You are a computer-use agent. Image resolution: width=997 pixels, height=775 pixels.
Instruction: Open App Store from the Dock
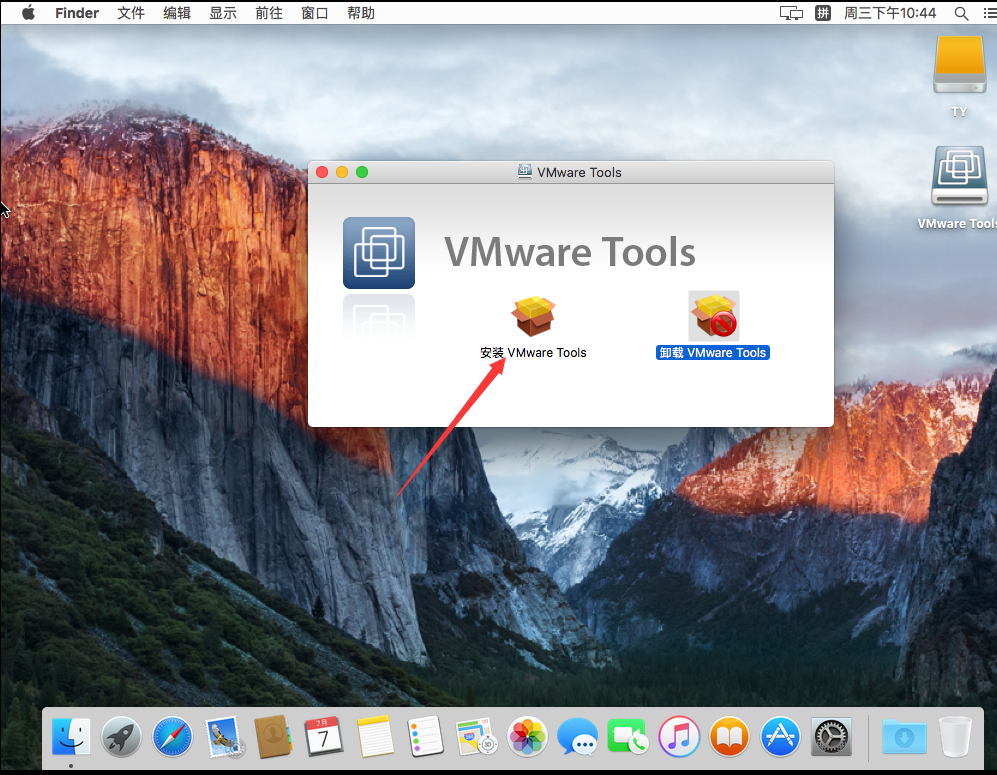tap(780, 737)
